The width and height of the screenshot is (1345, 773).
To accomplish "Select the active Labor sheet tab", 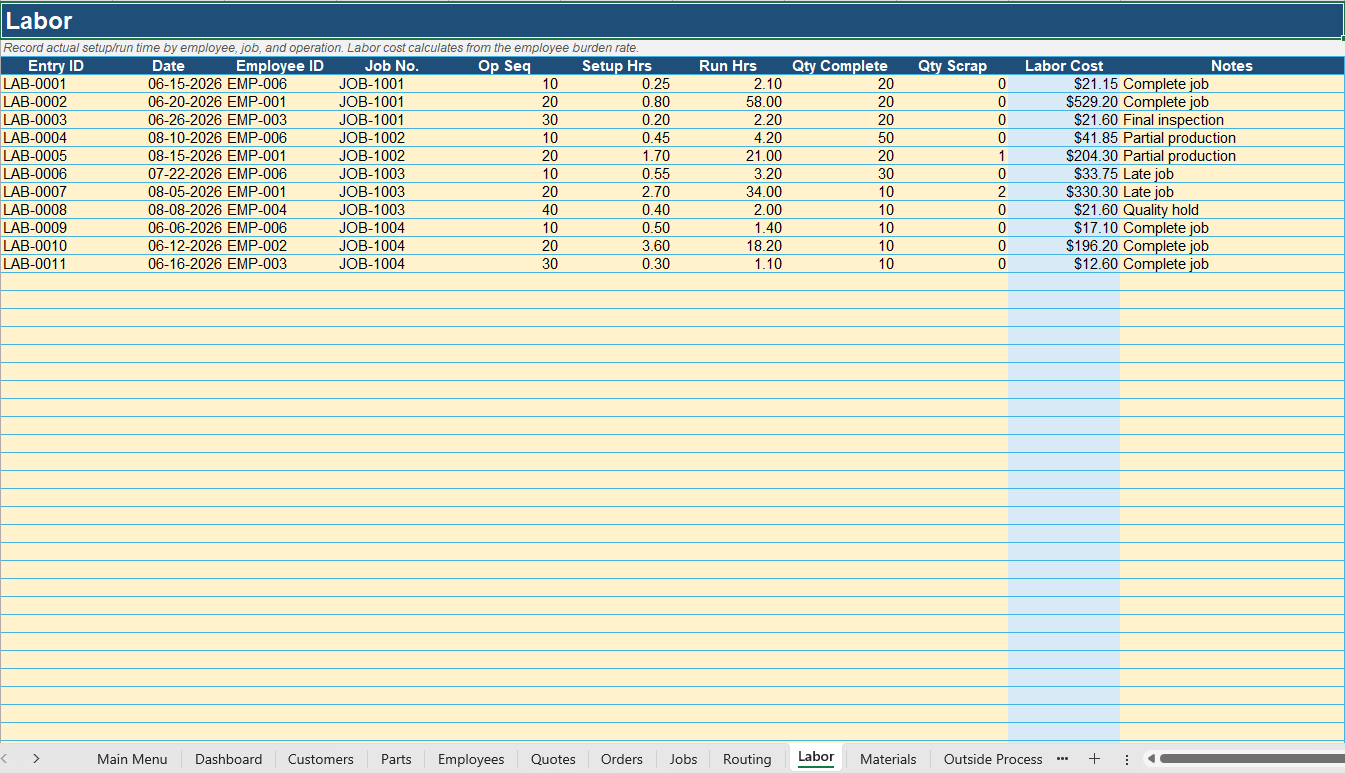I will click(x=816, y=757).
